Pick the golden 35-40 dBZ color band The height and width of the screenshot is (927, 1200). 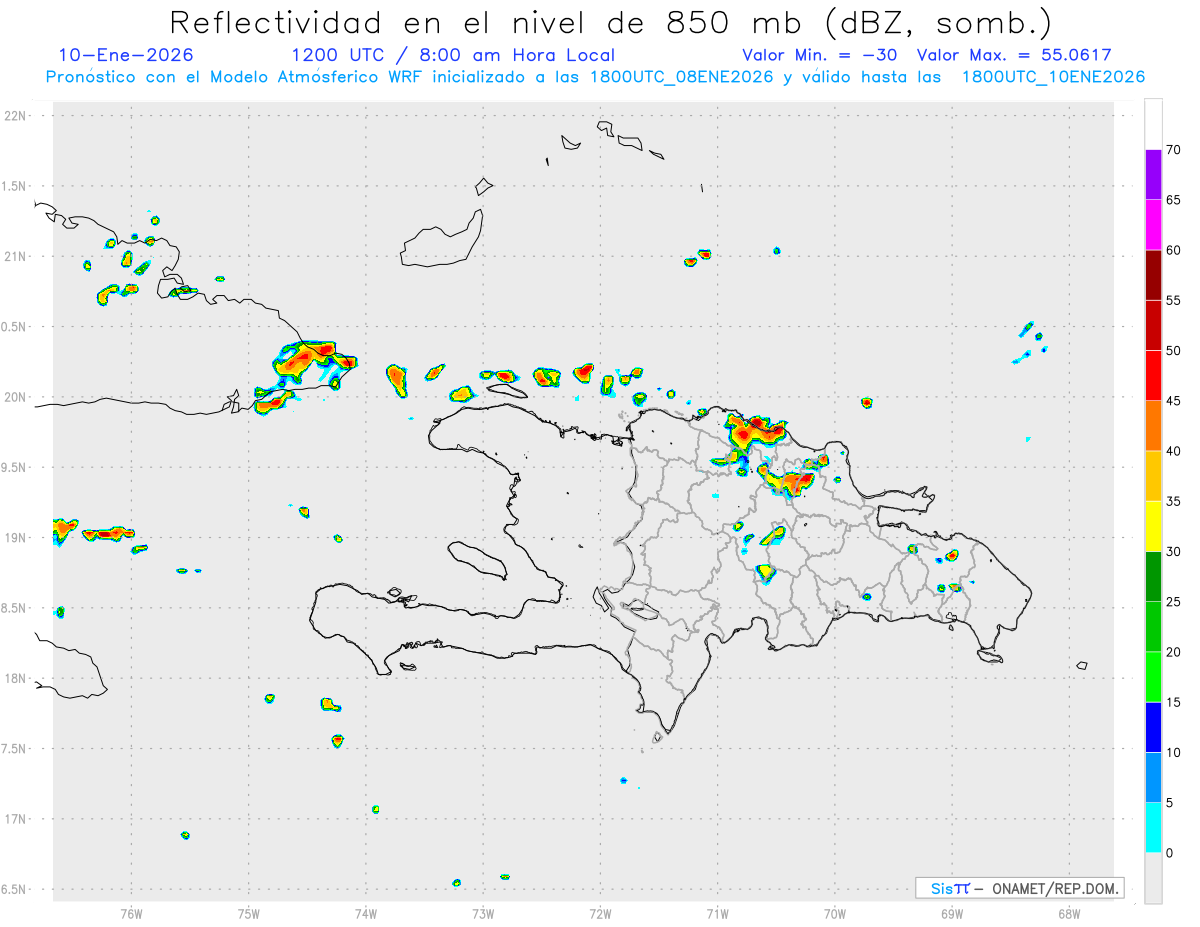point(1153,476)
